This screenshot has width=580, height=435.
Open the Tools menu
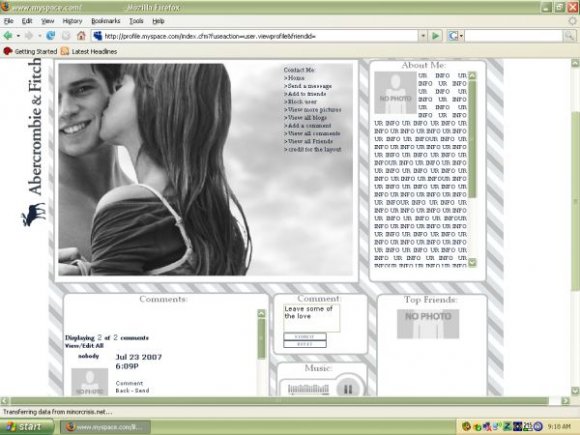pyautogui.click(x=136, y=21)
